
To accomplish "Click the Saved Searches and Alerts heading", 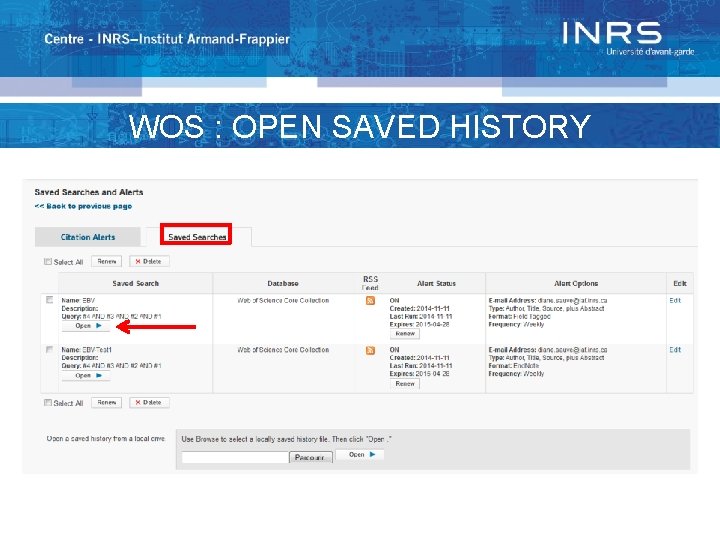I will tap(89, 192).
